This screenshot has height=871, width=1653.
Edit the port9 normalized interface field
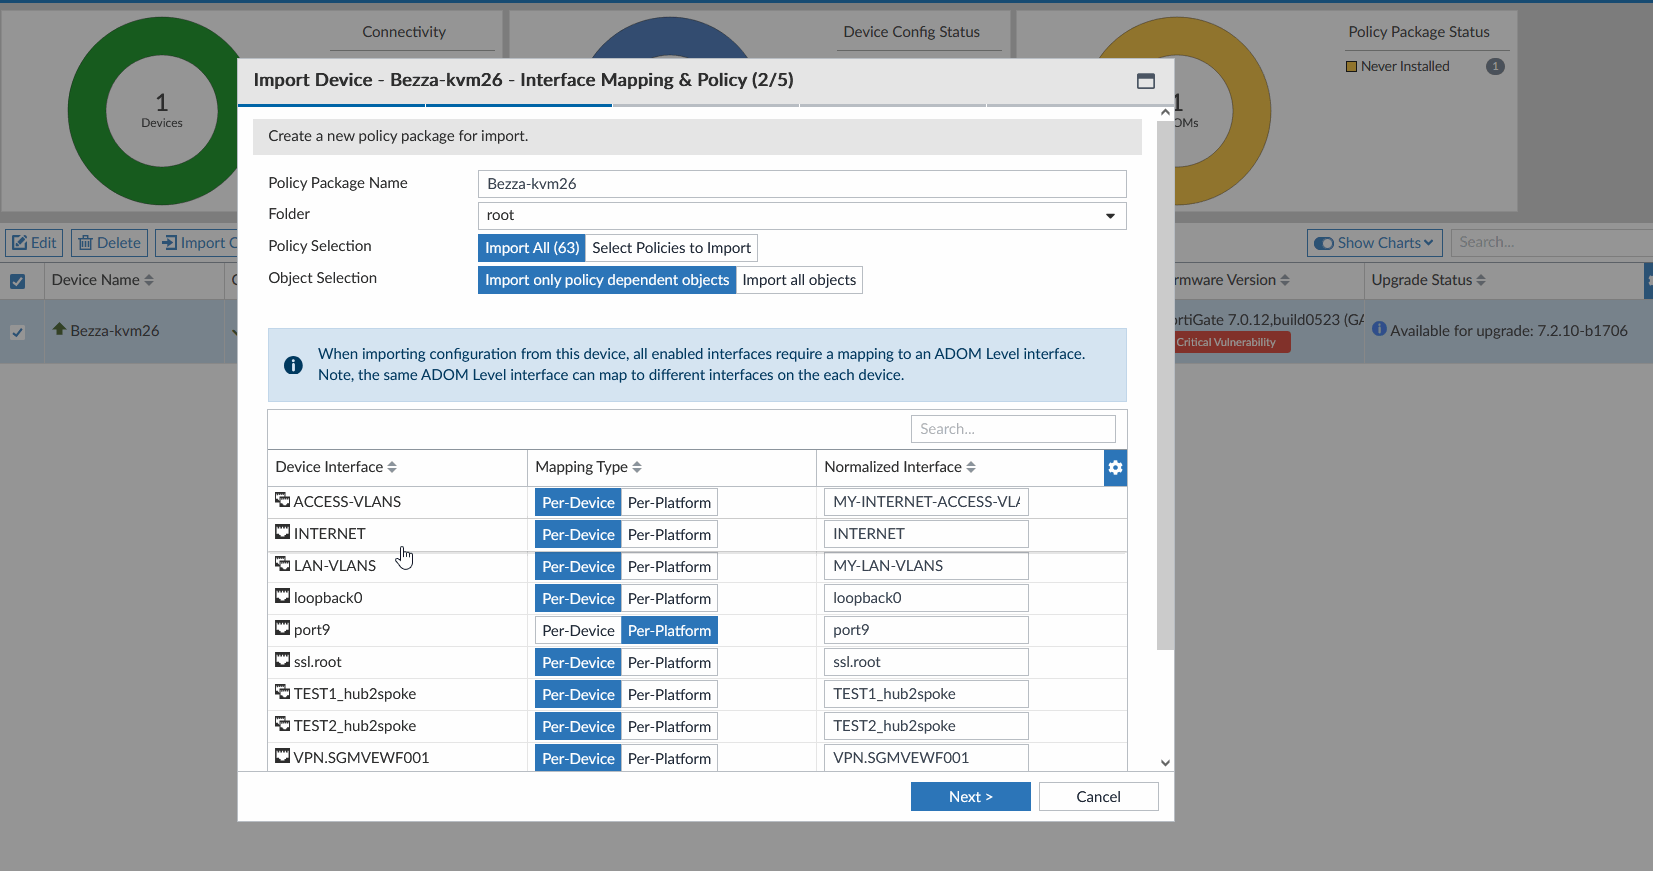click(926, 630)
